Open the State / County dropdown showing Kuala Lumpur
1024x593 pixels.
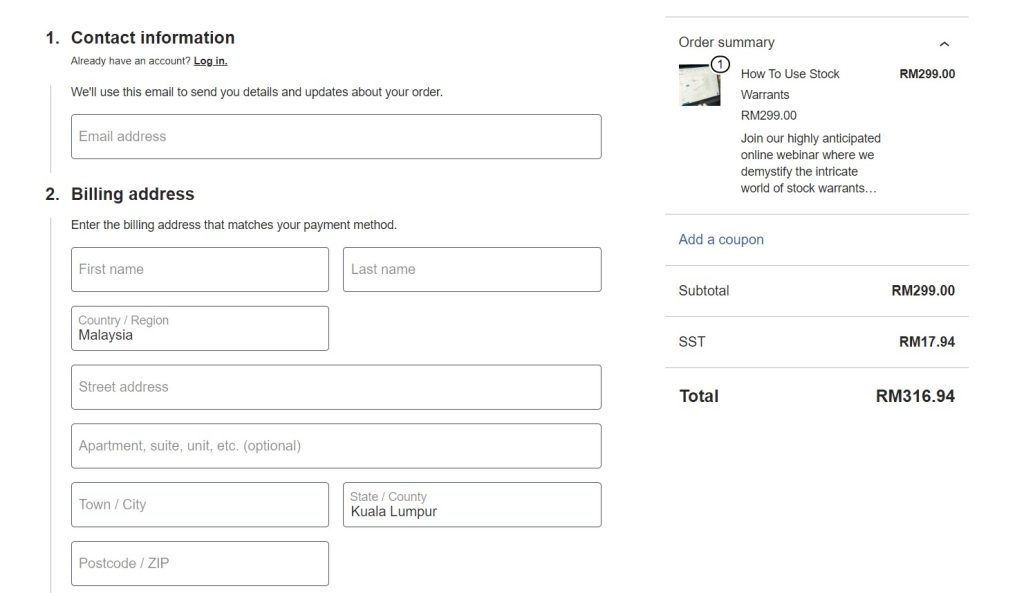[471, 504]
